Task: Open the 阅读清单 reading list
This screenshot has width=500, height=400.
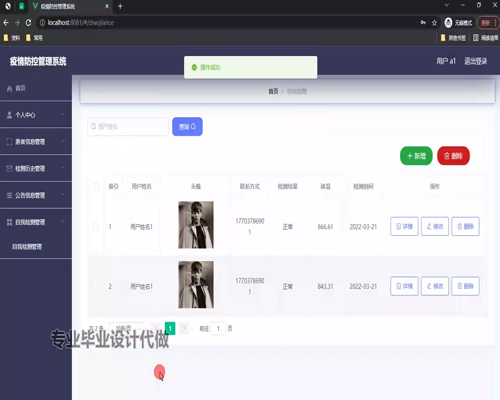Action: point(486,38)
